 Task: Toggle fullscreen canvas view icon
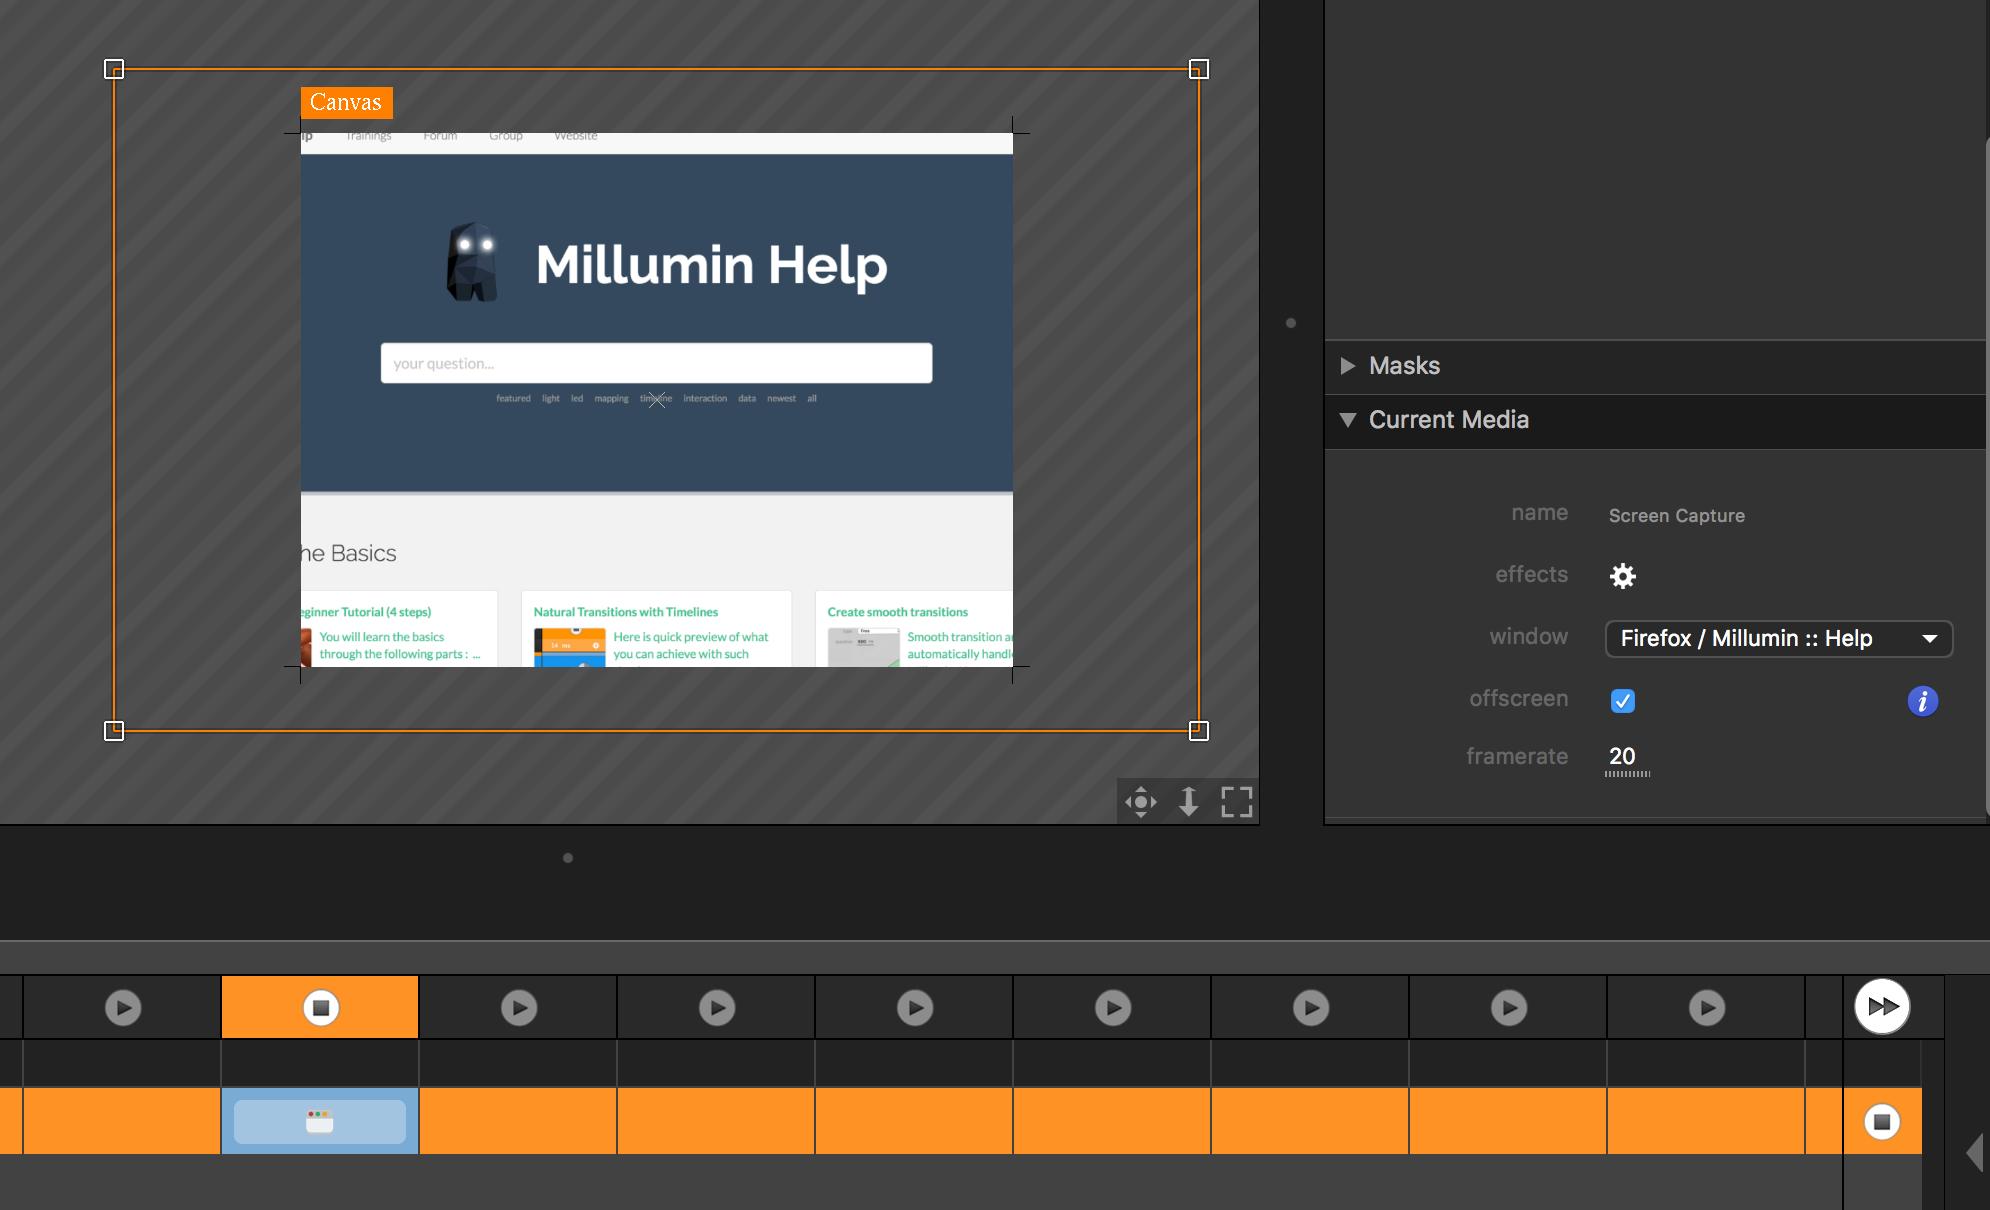click(1237, 802)
